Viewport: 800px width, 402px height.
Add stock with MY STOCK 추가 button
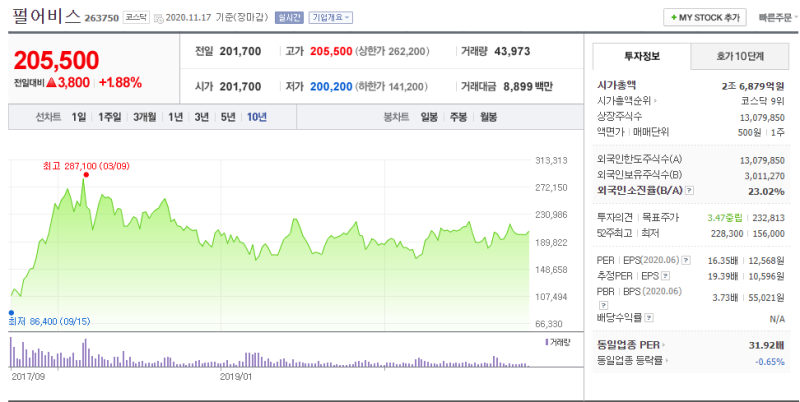tap(705, 17)
